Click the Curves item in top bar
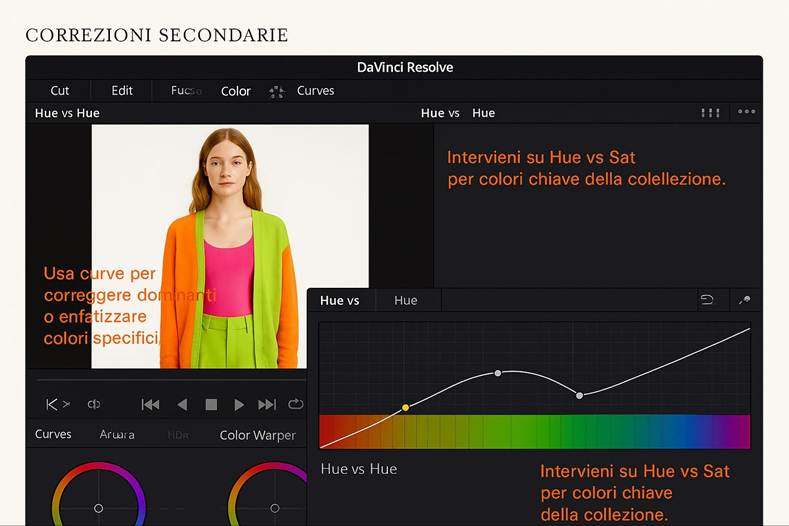789x526 pixels. pyautogui.click(x=315, y=91)
